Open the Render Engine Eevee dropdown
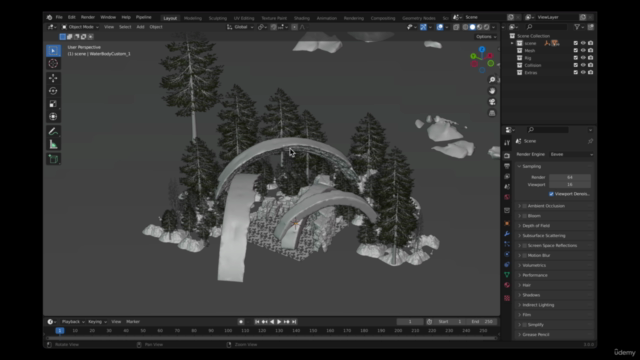Screen dimensions: 640x360 point(571,154)
